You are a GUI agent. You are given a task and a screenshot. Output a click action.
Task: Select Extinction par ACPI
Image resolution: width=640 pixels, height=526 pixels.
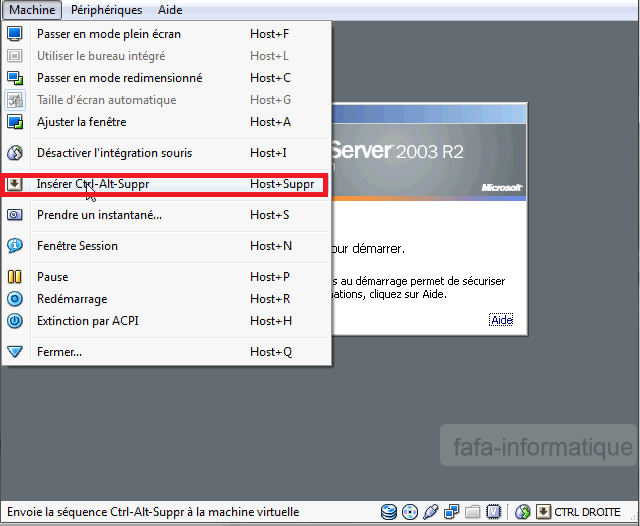click(x=167, y=321)
